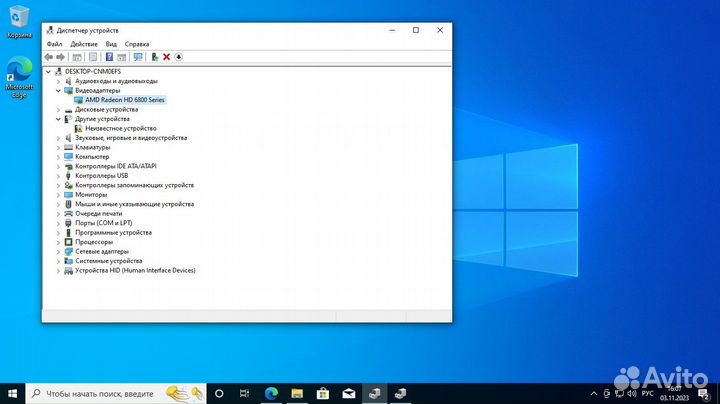The image size is (720, 404).
Task: Click the Порты (COM и LPT) category icon
Action: (68, 223)
